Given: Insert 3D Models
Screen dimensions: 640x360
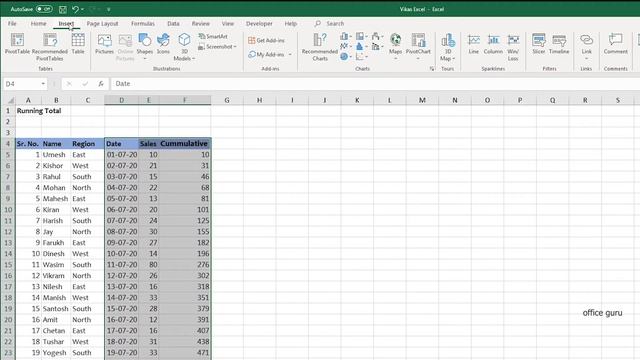Looking at the screenshot, I should (184, 47).
